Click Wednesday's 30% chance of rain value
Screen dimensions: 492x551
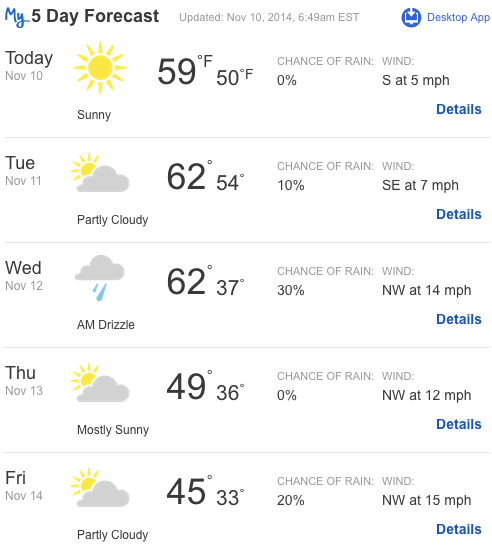pos(291,291)
